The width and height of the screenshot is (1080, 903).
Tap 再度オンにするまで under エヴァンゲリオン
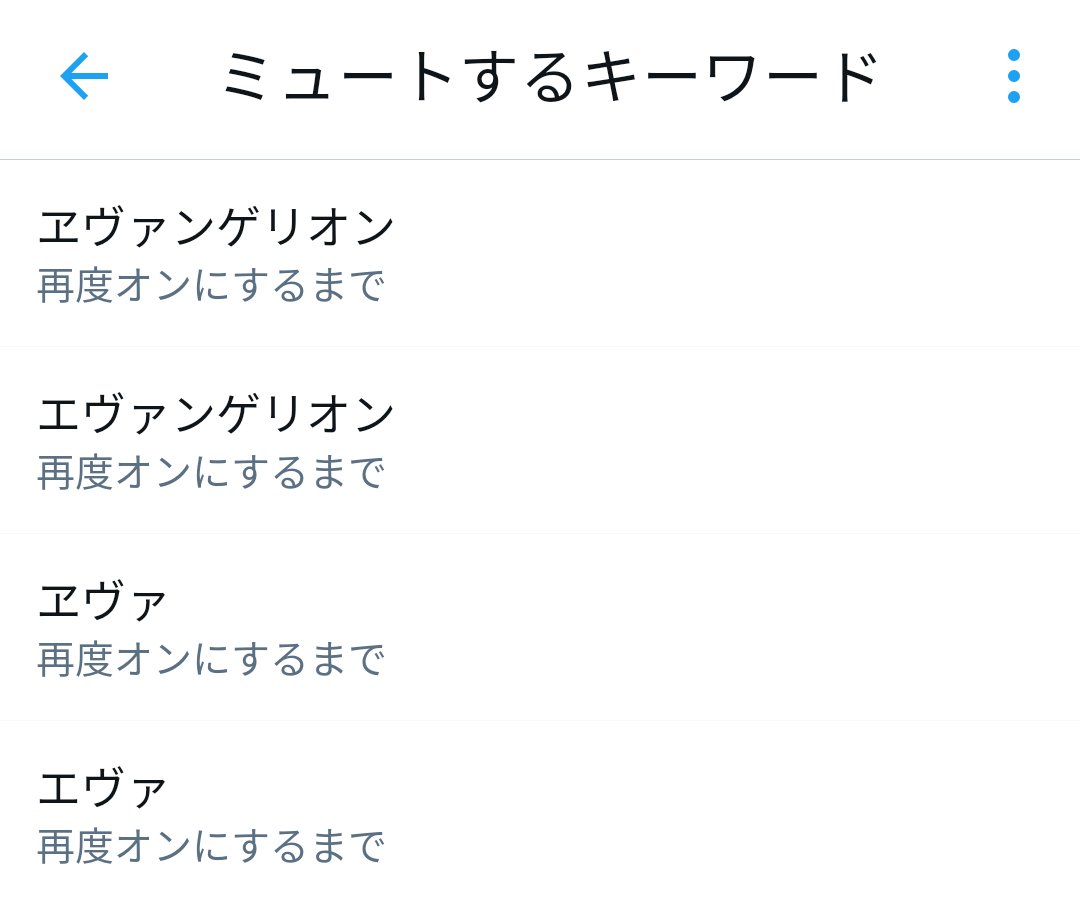coord(211,473)
